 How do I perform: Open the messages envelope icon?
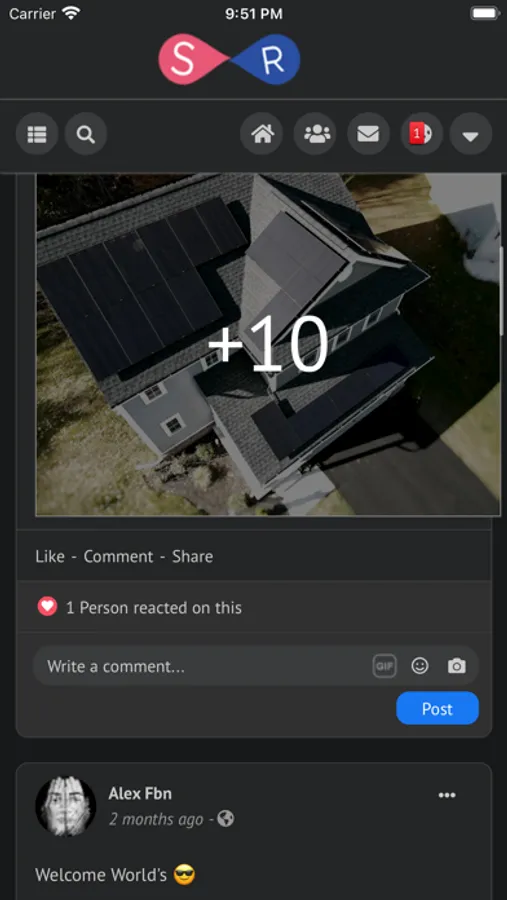pyautogui.click(x=368, y=134)
